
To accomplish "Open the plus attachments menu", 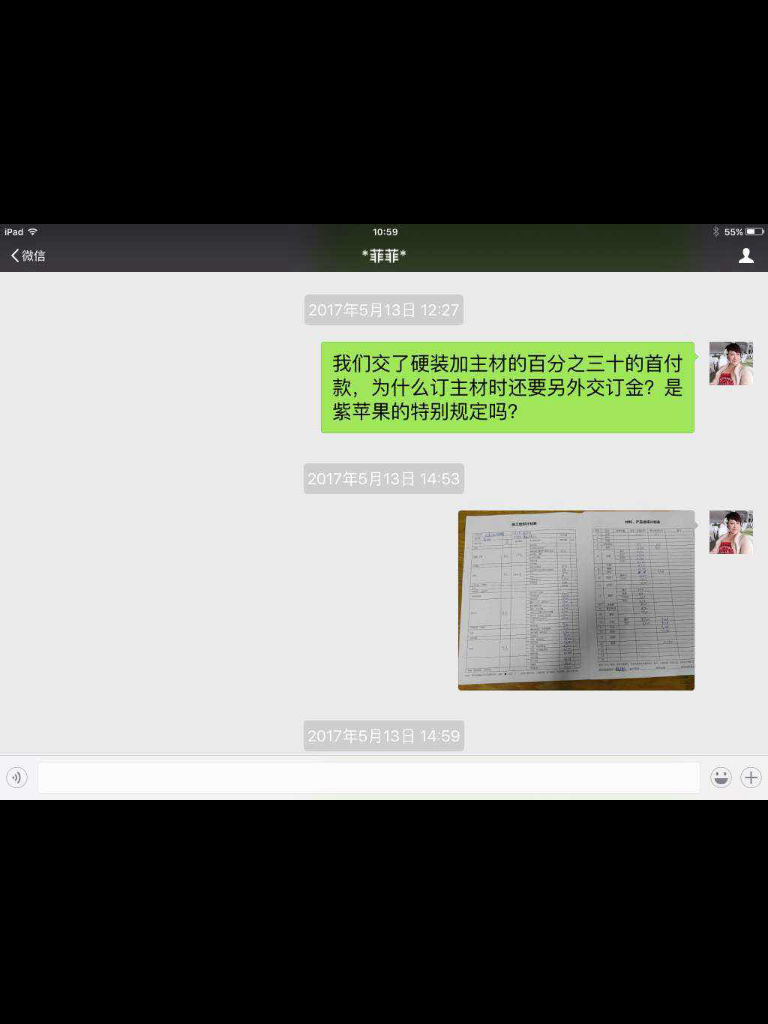I will click(x=751, y=777).
